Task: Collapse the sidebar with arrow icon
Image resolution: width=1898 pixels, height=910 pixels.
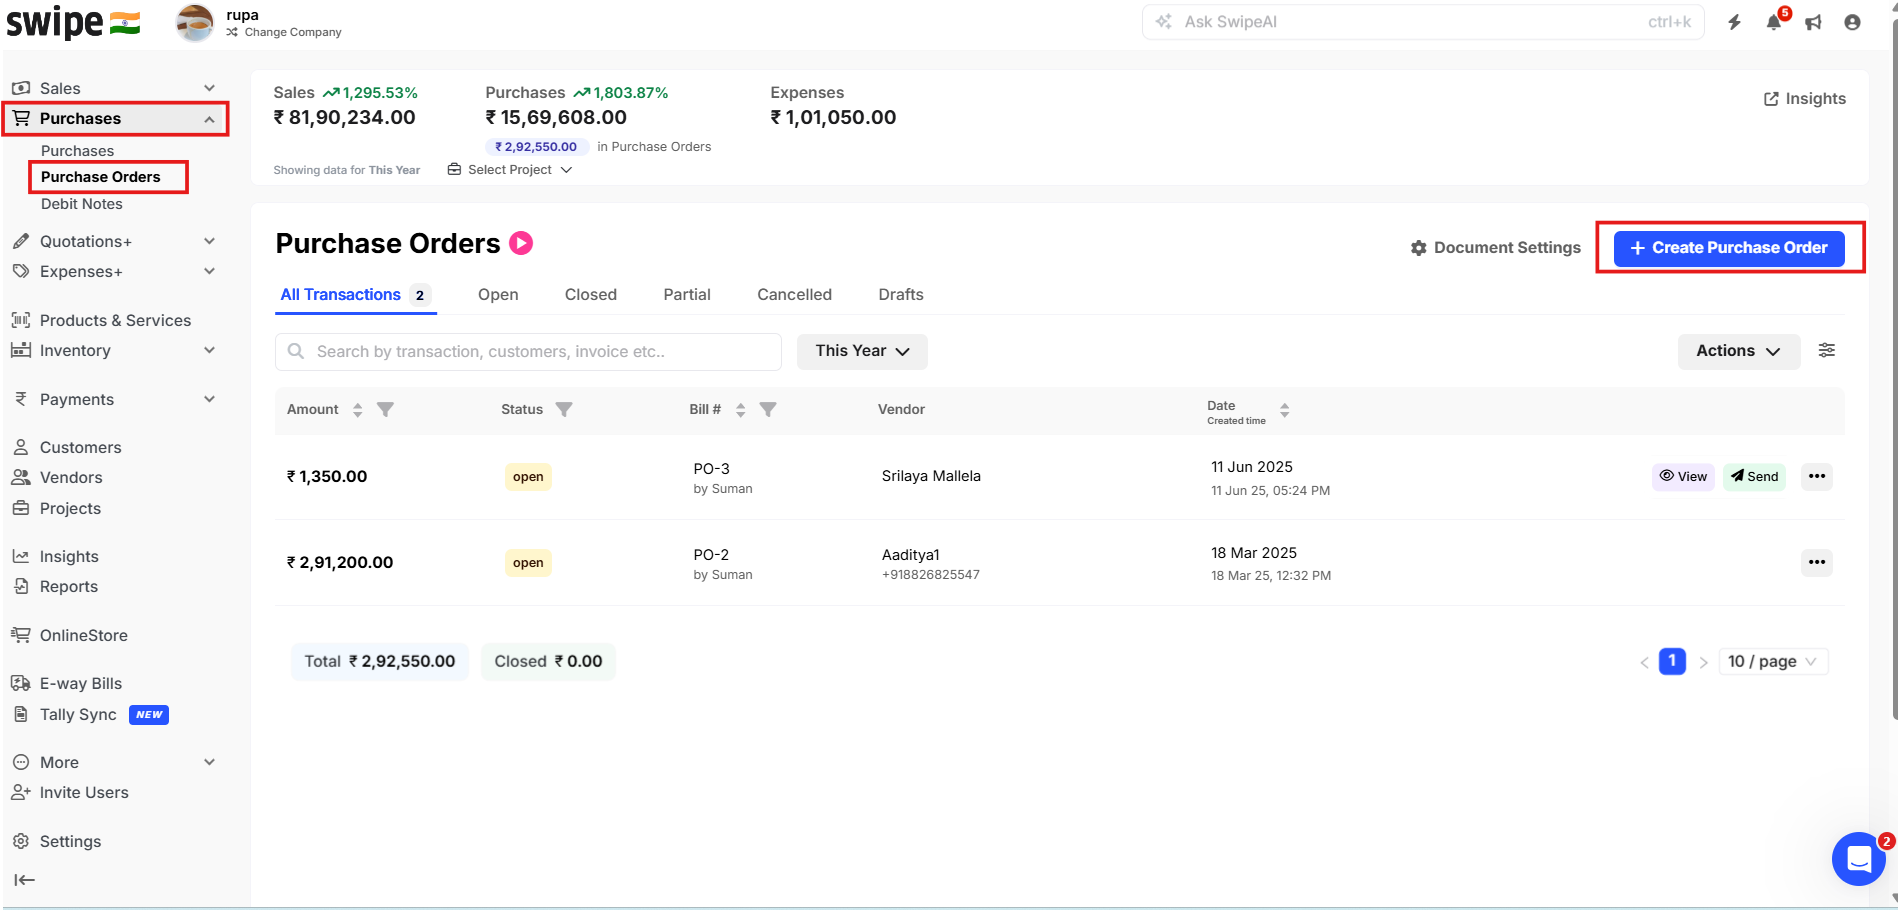Action: coord(25,880)
